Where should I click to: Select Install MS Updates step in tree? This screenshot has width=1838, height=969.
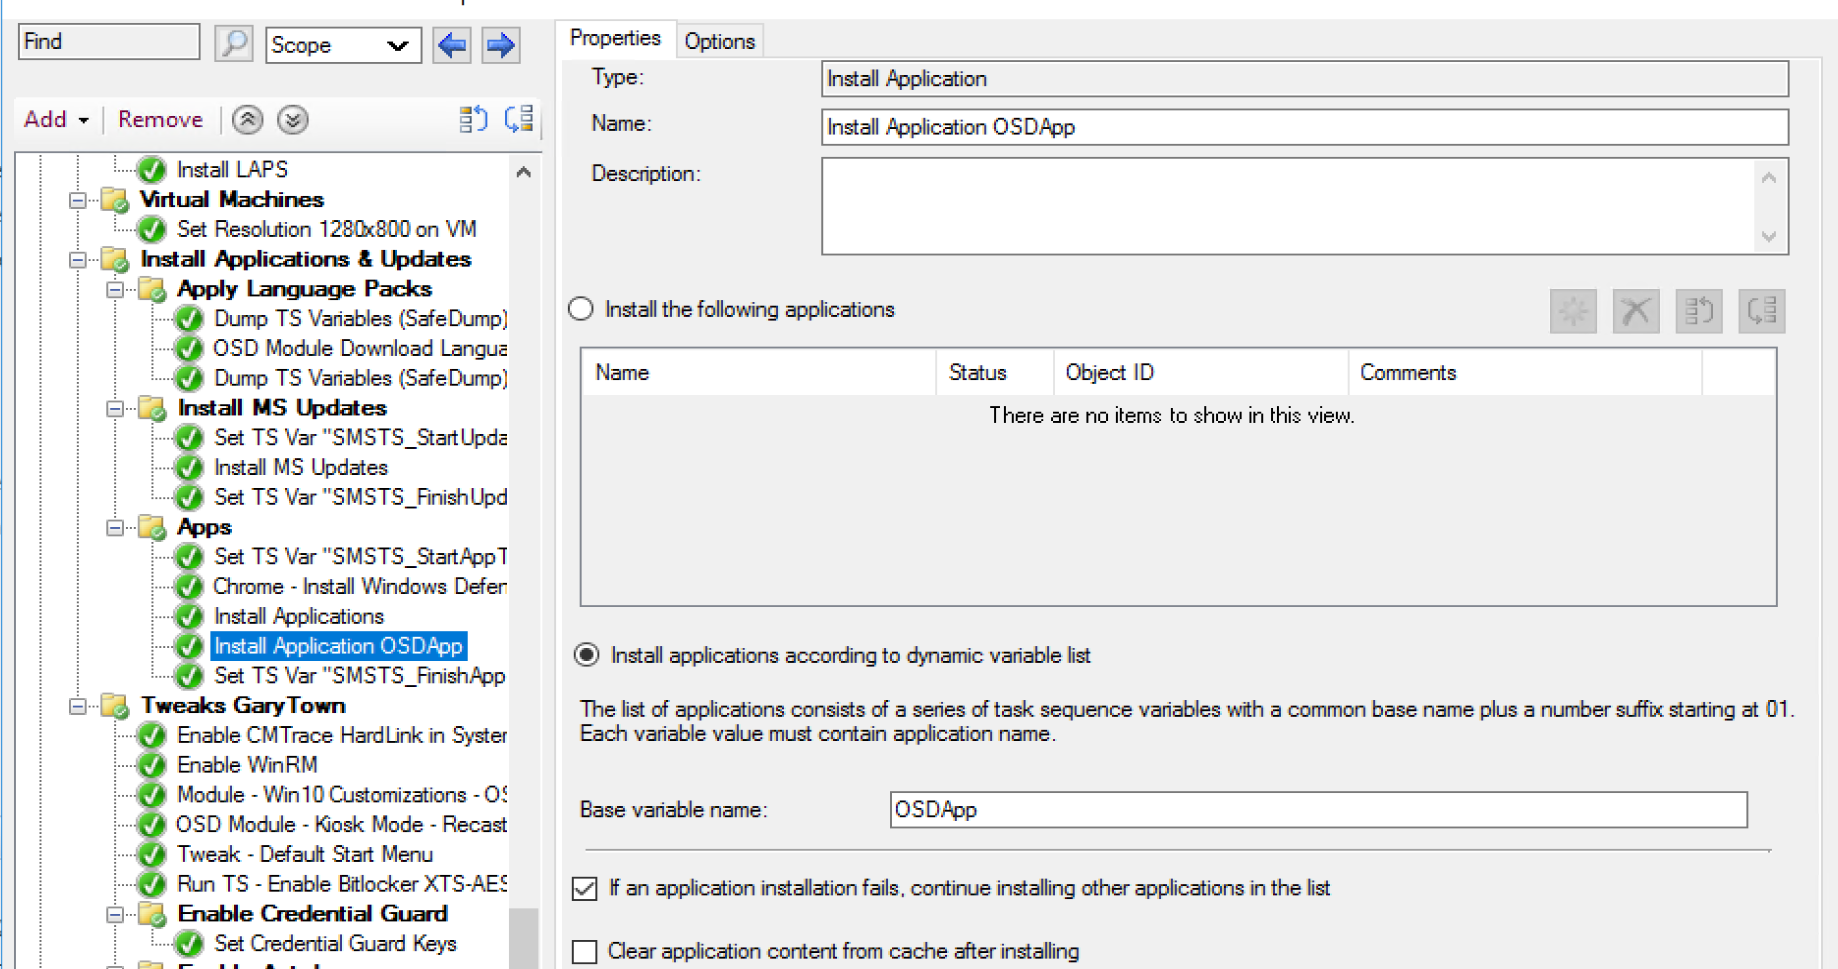pyautogui.click(x=300, y=467)
